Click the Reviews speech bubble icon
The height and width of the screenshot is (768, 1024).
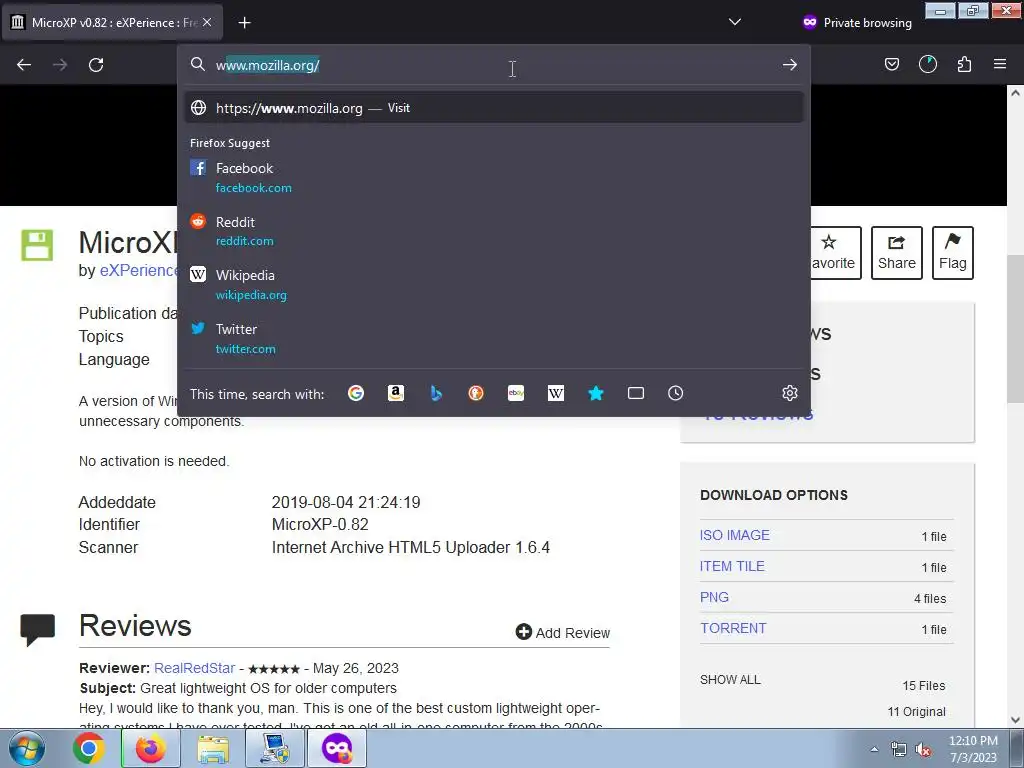[x=37, y=630]
